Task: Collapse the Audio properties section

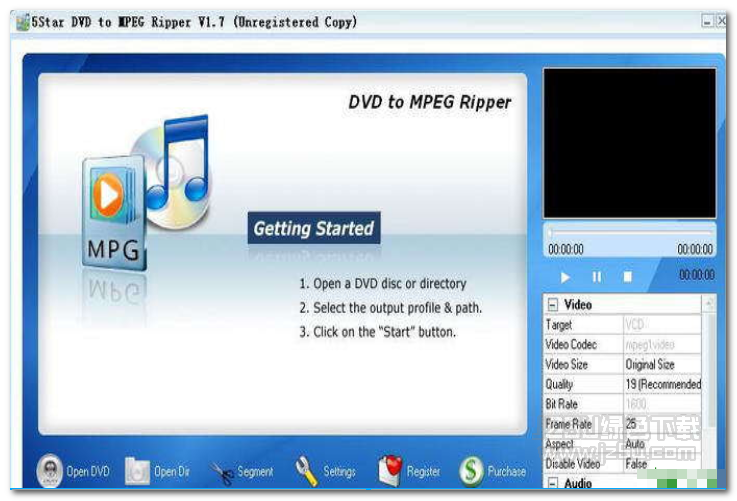Action: [552, 483]
